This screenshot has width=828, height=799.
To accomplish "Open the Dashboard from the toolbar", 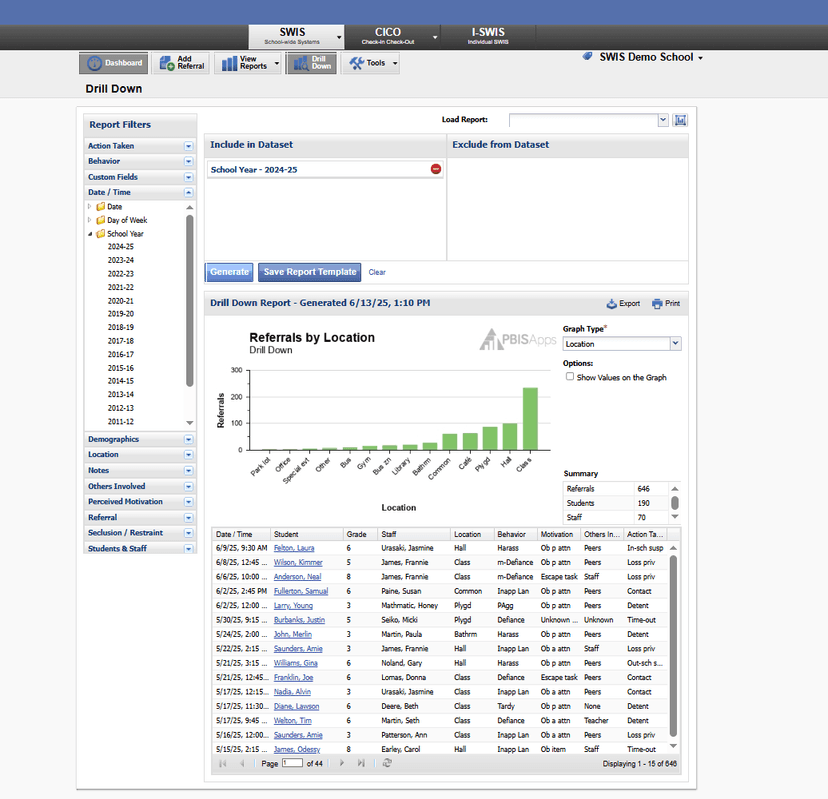I will point(113,63).
